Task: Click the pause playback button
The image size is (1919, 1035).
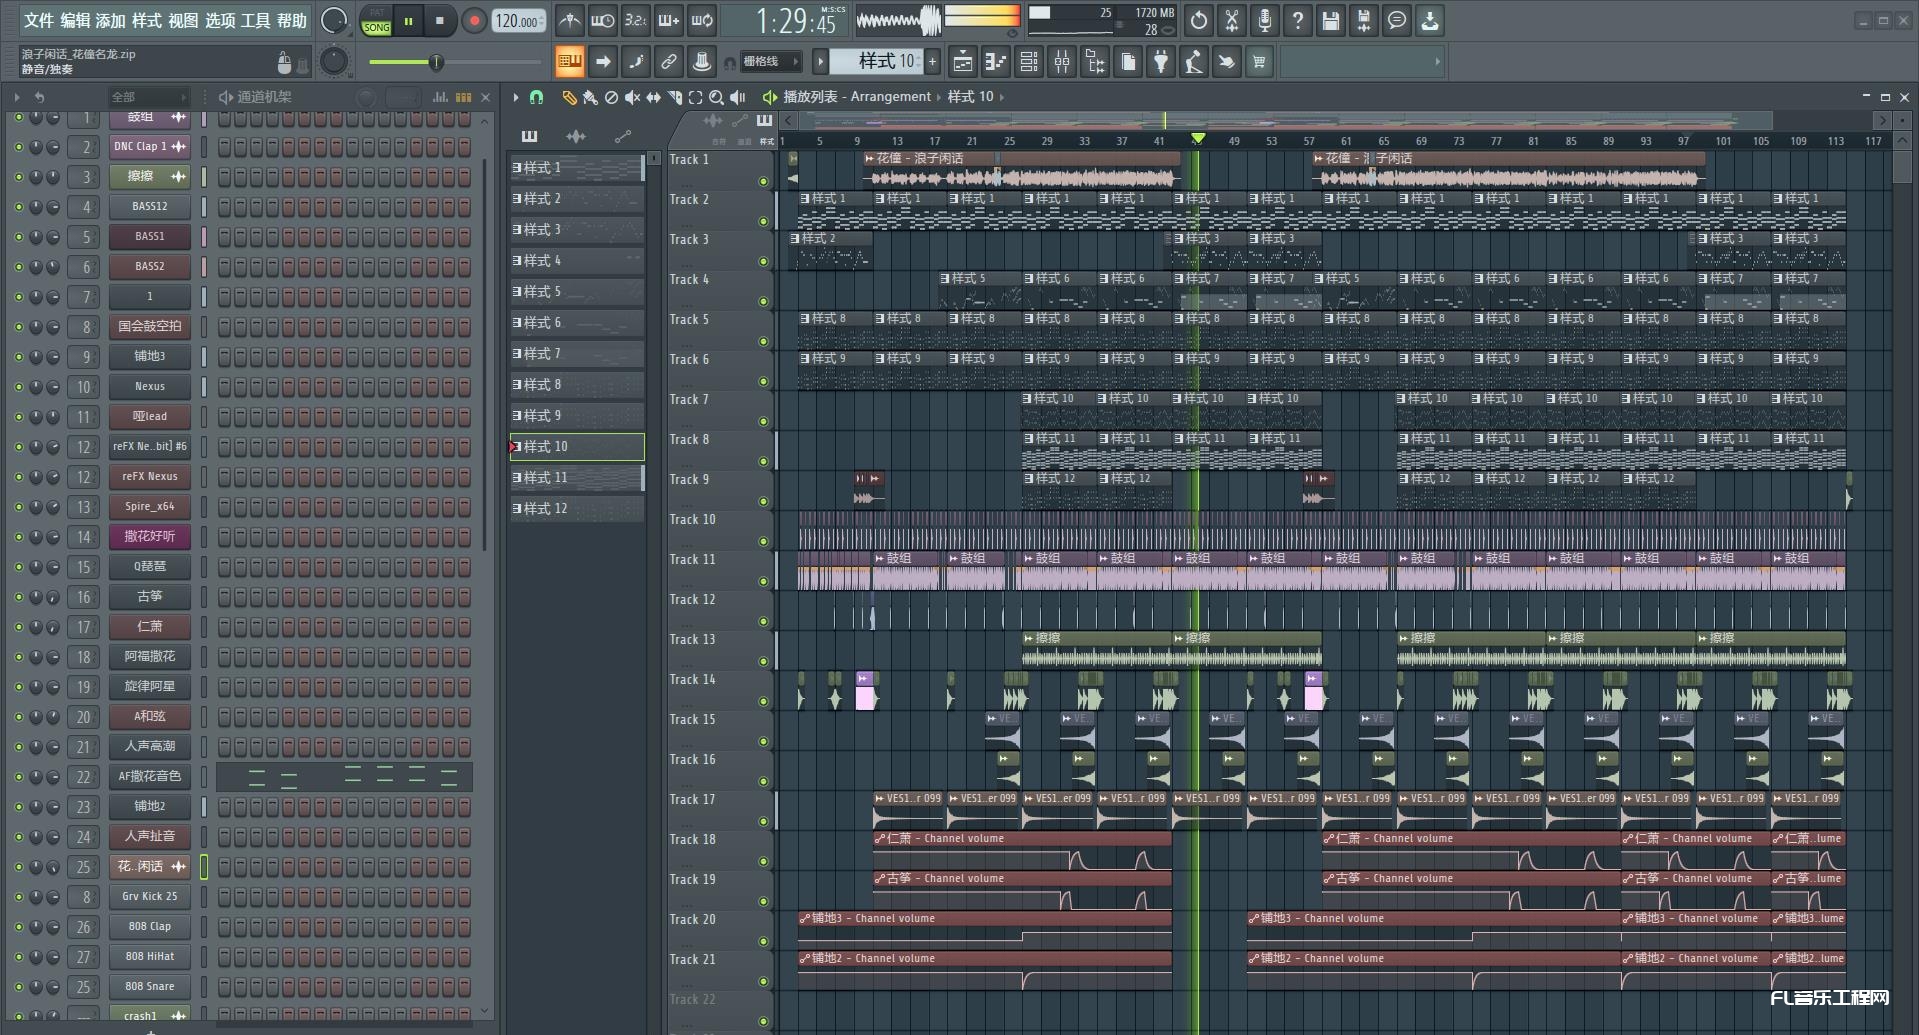Action: [408, 20]
